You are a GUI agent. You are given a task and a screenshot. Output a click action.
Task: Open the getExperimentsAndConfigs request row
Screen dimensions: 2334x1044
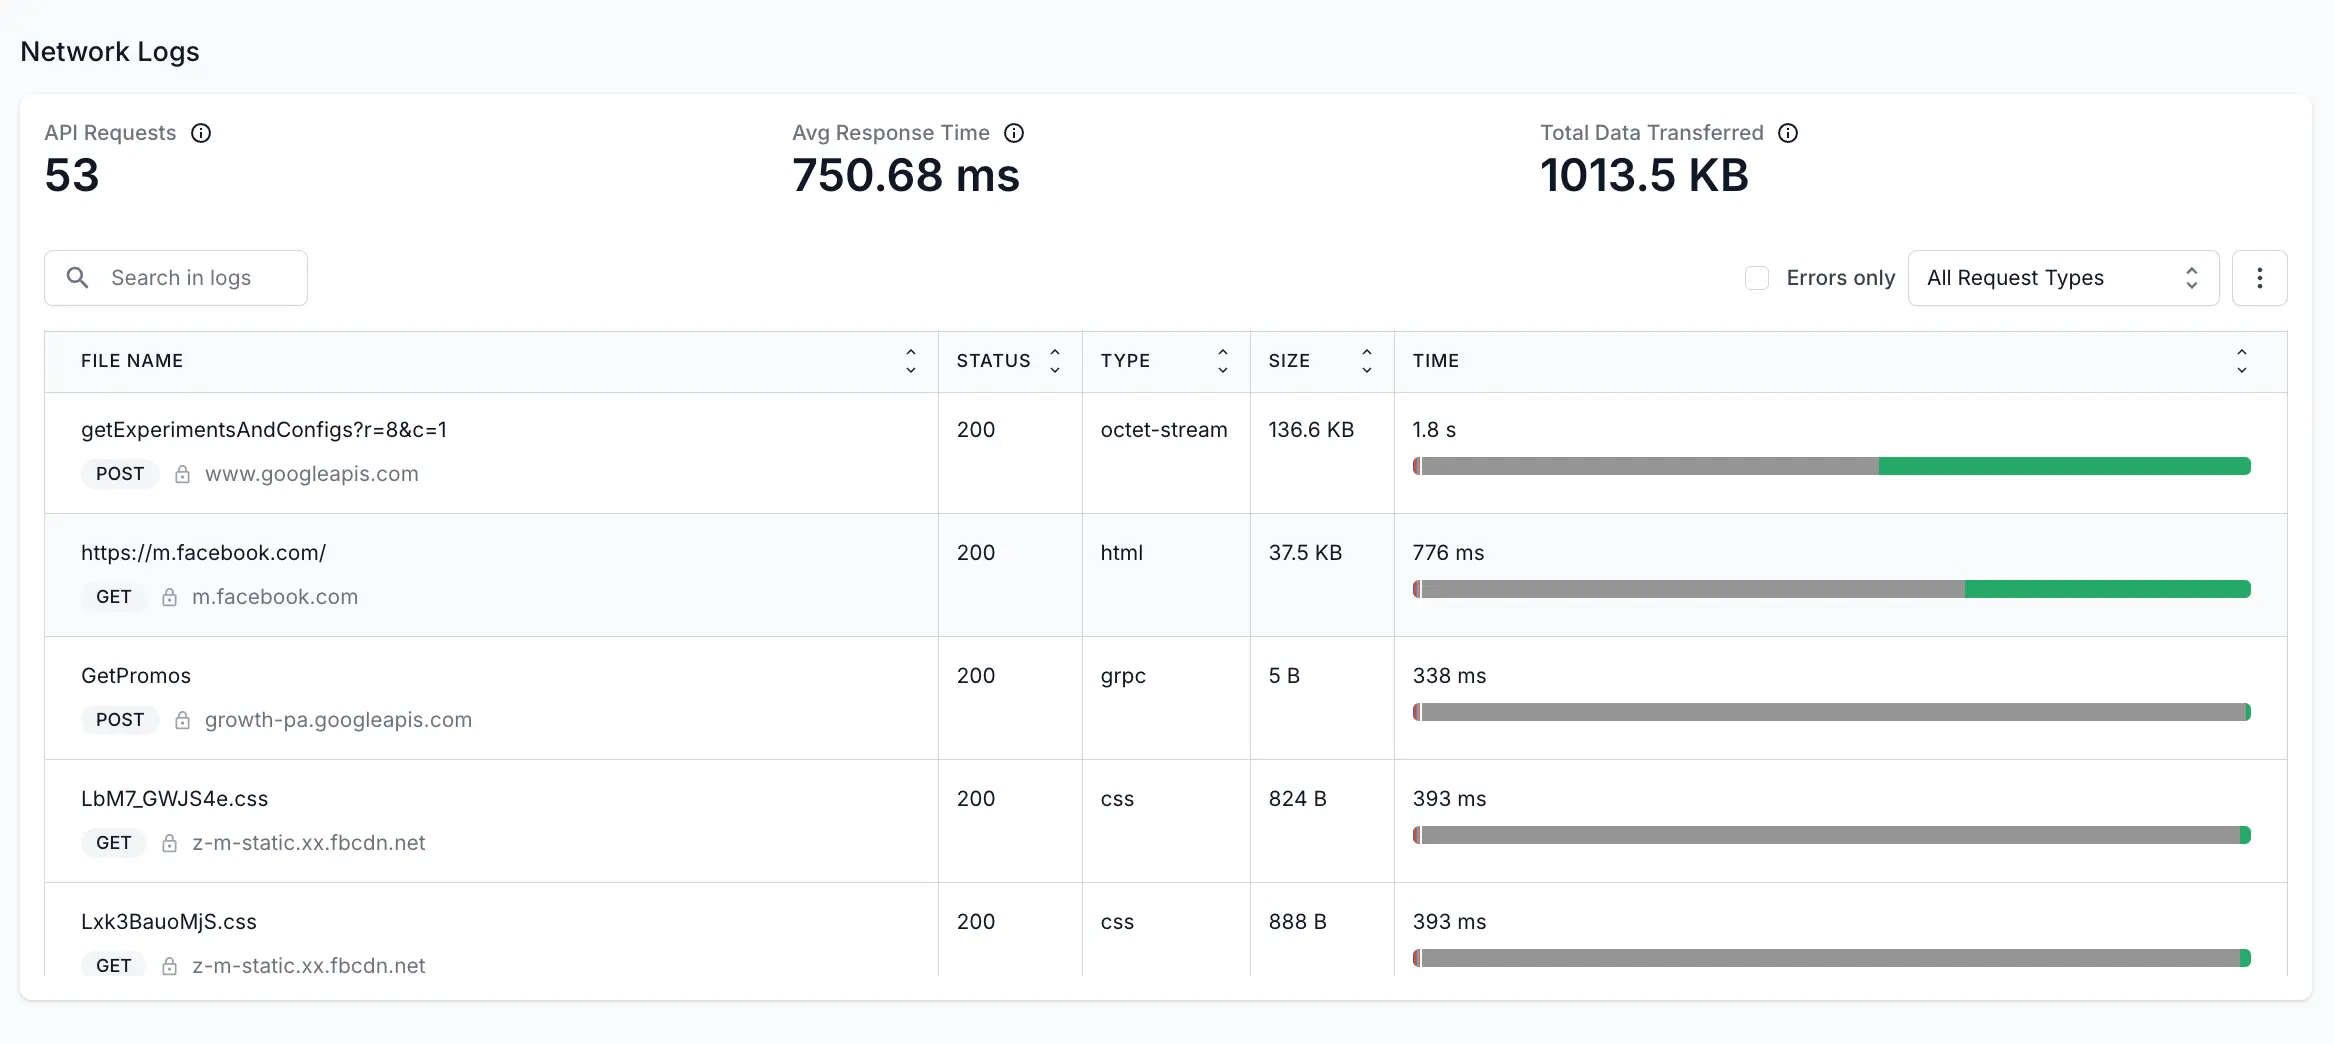[264, 430]
